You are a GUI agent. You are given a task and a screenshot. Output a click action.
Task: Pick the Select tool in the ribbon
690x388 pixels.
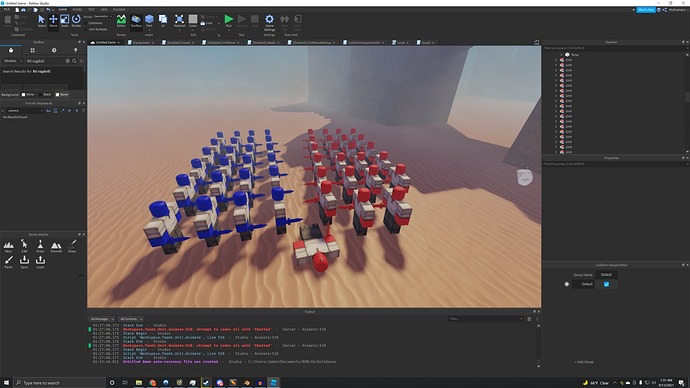pos(41,21)
